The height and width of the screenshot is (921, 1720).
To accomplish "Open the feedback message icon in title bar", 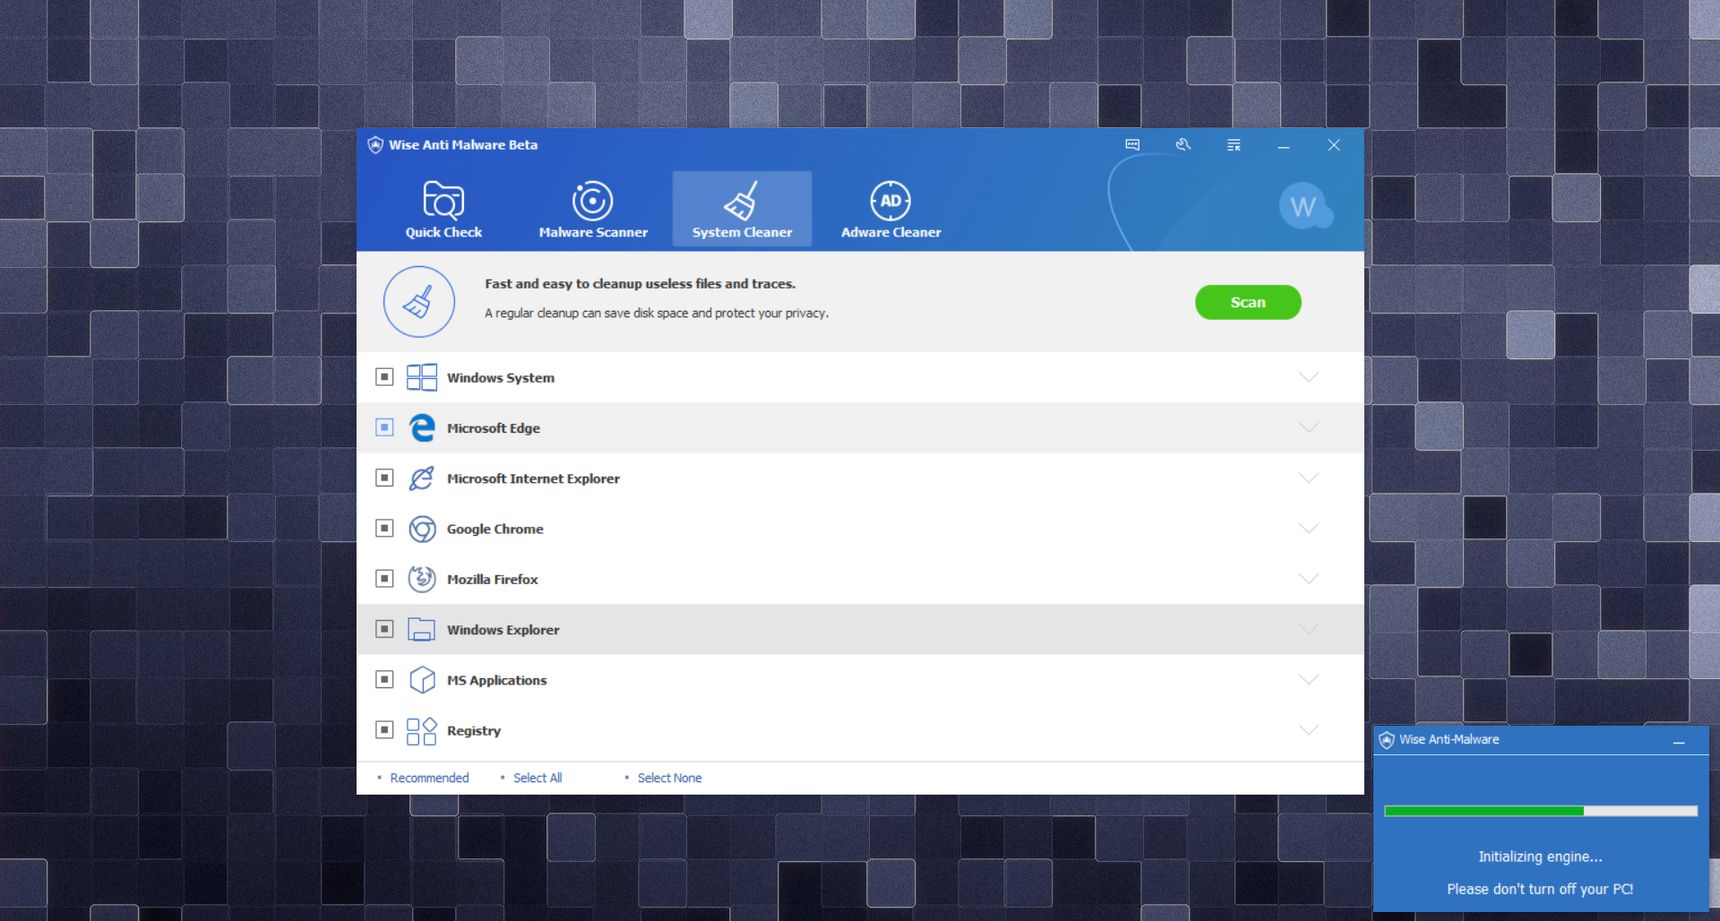I will (1132, 145).
